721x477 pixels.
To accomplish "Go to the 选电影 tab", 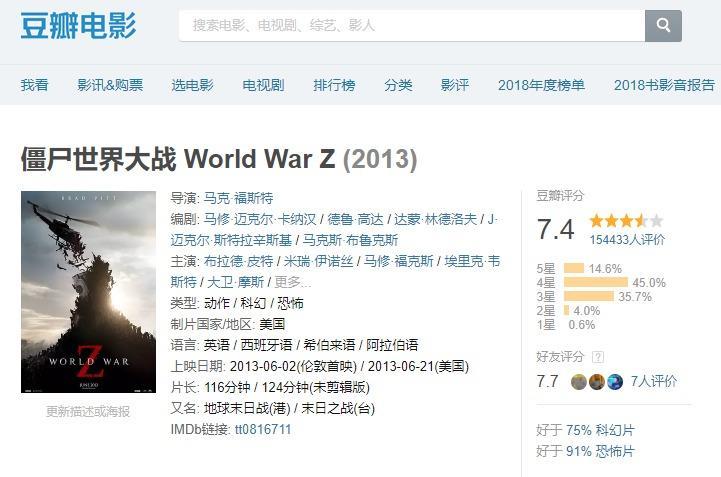I will click(192, 85).
